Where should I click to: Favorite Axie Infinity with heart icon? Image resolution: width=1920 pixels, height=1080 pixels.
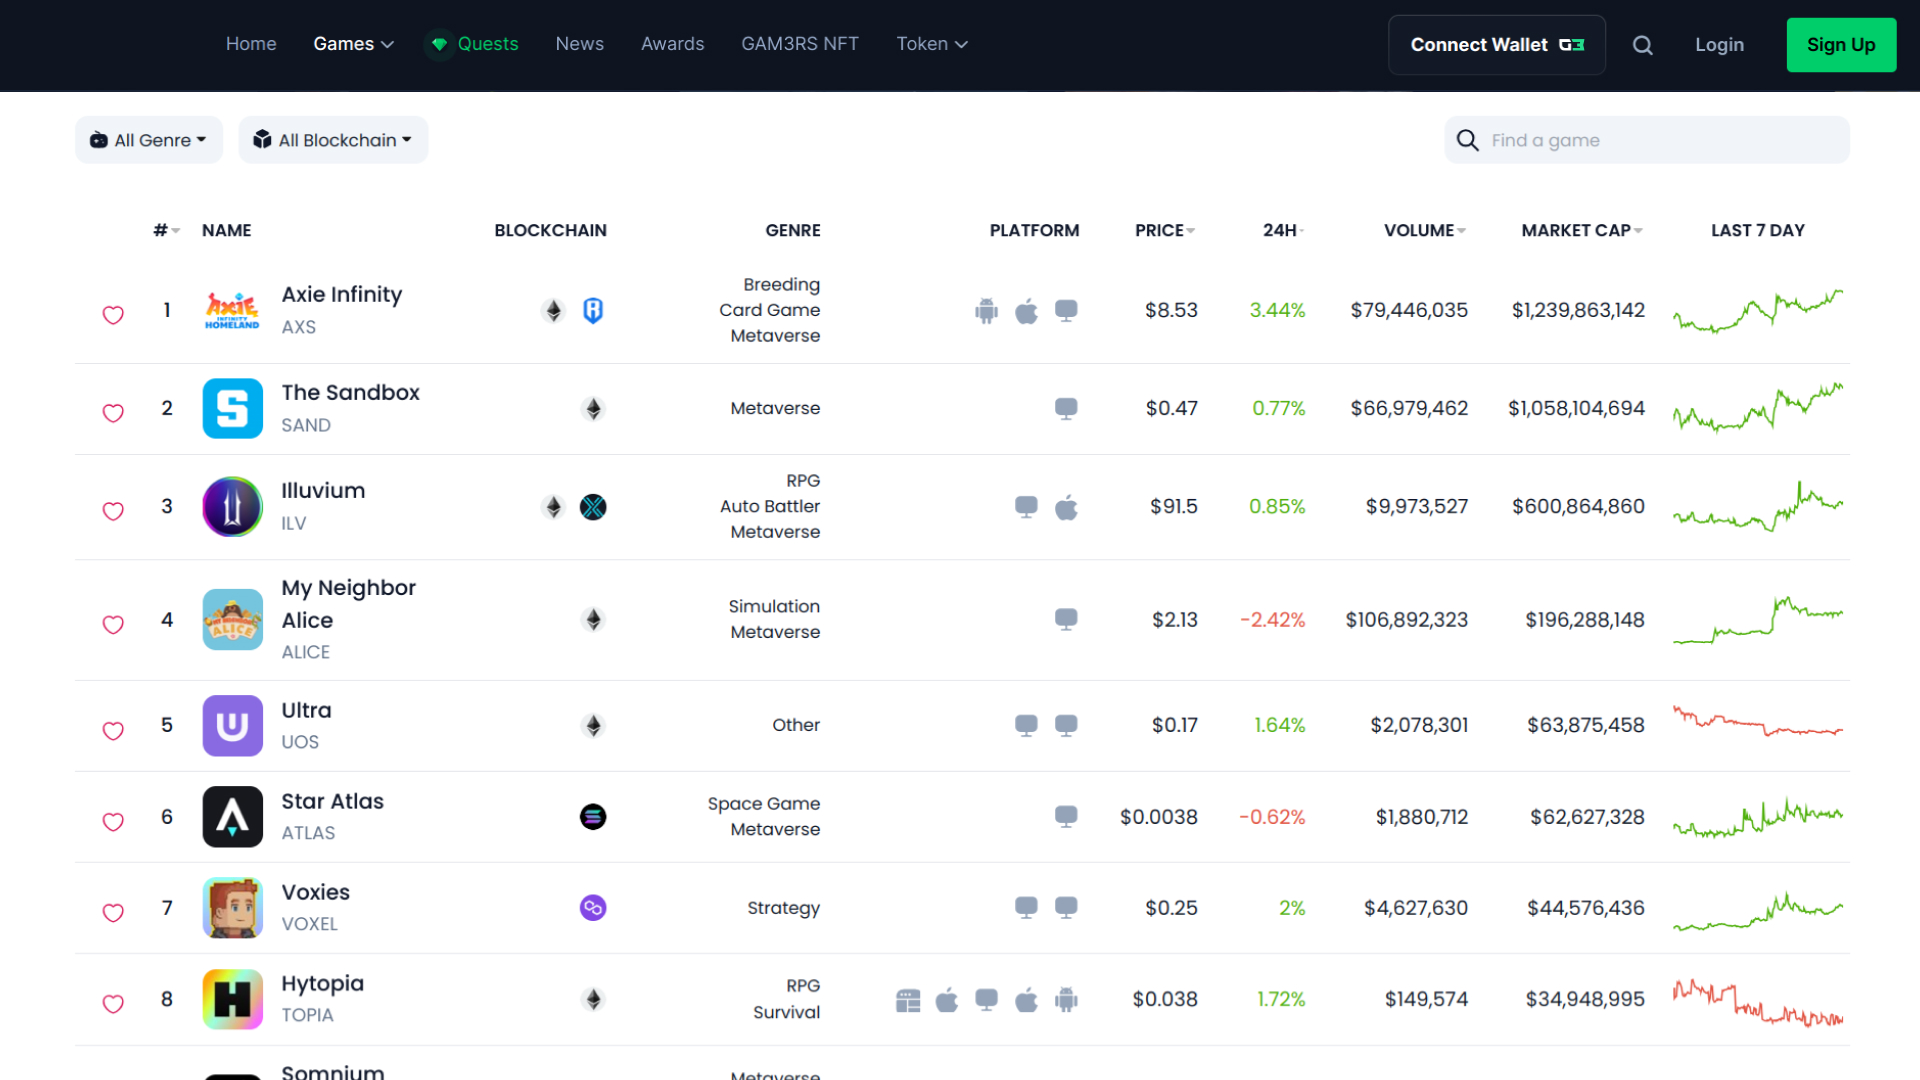coord(113,315)
